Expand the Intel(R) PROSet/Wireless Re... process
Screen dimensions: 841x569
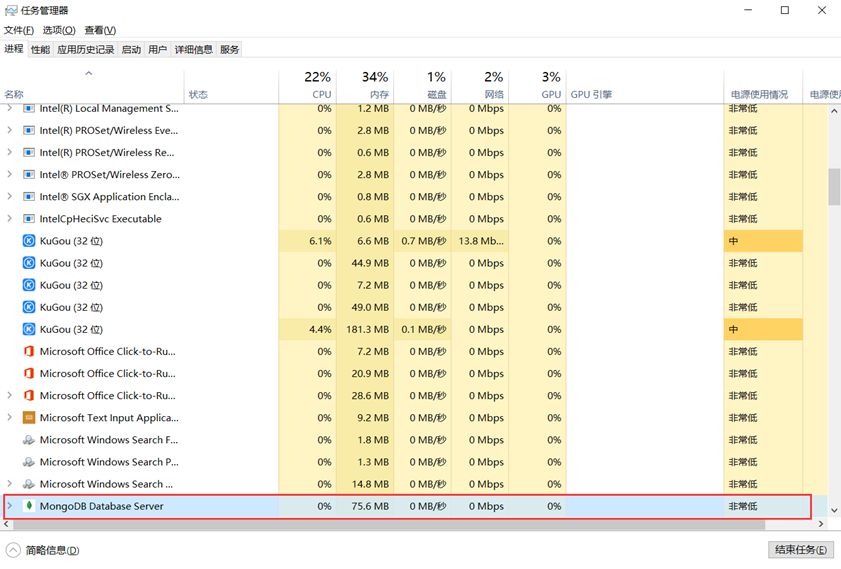9,152
